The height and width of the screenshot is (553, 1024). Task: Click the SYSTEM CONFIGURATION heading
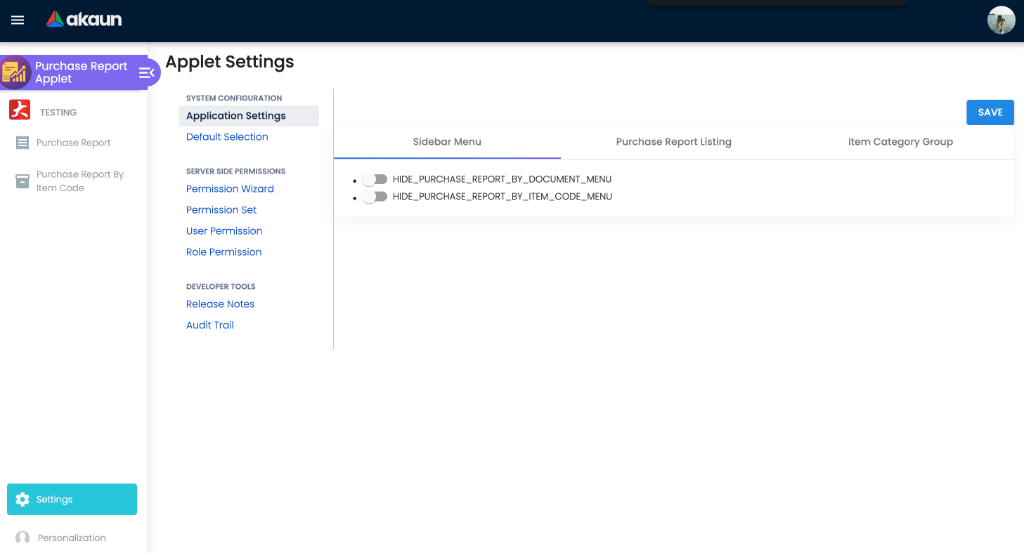point(234,98)
